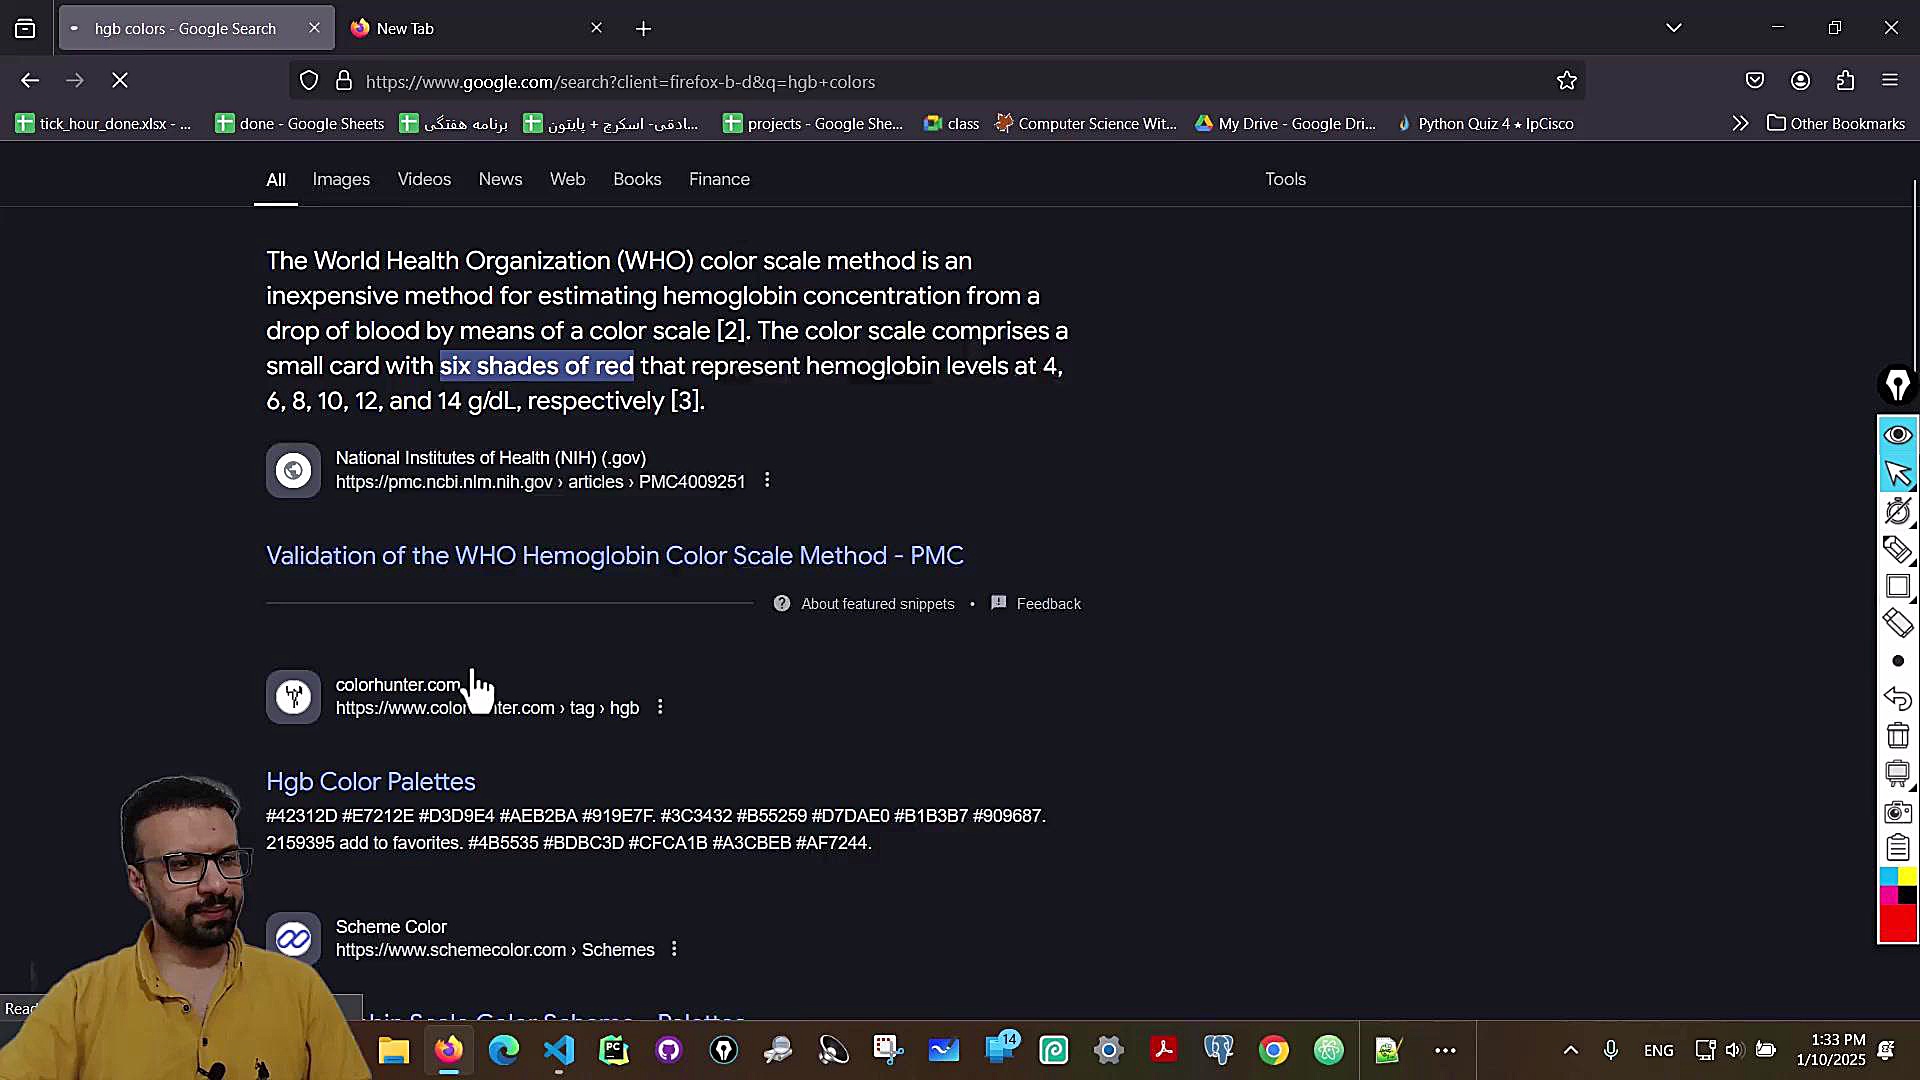Send Feedback on featured snippet
1920x1080 pixels.
coord(1036,604)
